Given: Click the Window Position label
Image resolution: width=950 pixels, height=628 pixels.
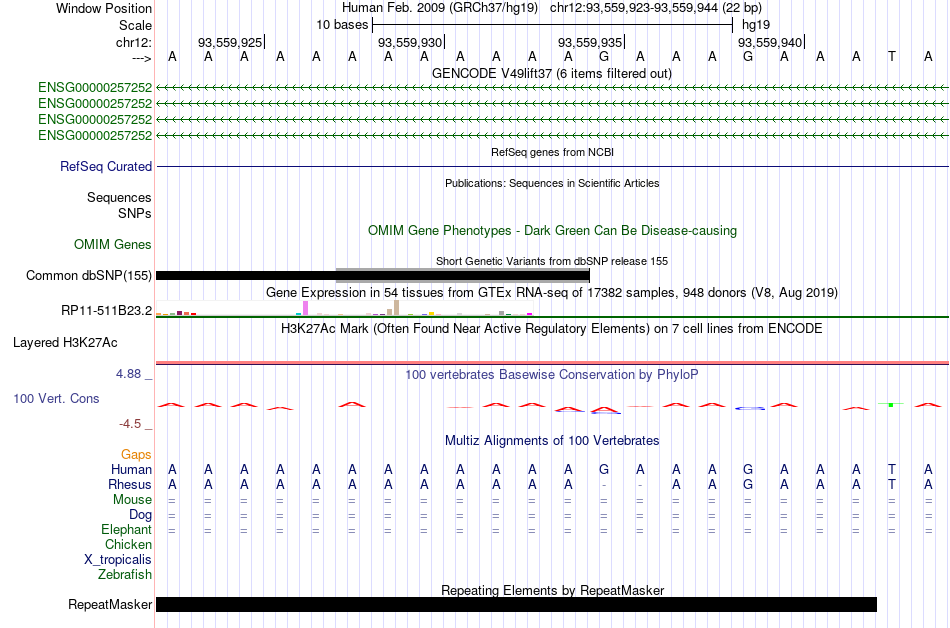Looking at the screenshot, I should [104, 8].
